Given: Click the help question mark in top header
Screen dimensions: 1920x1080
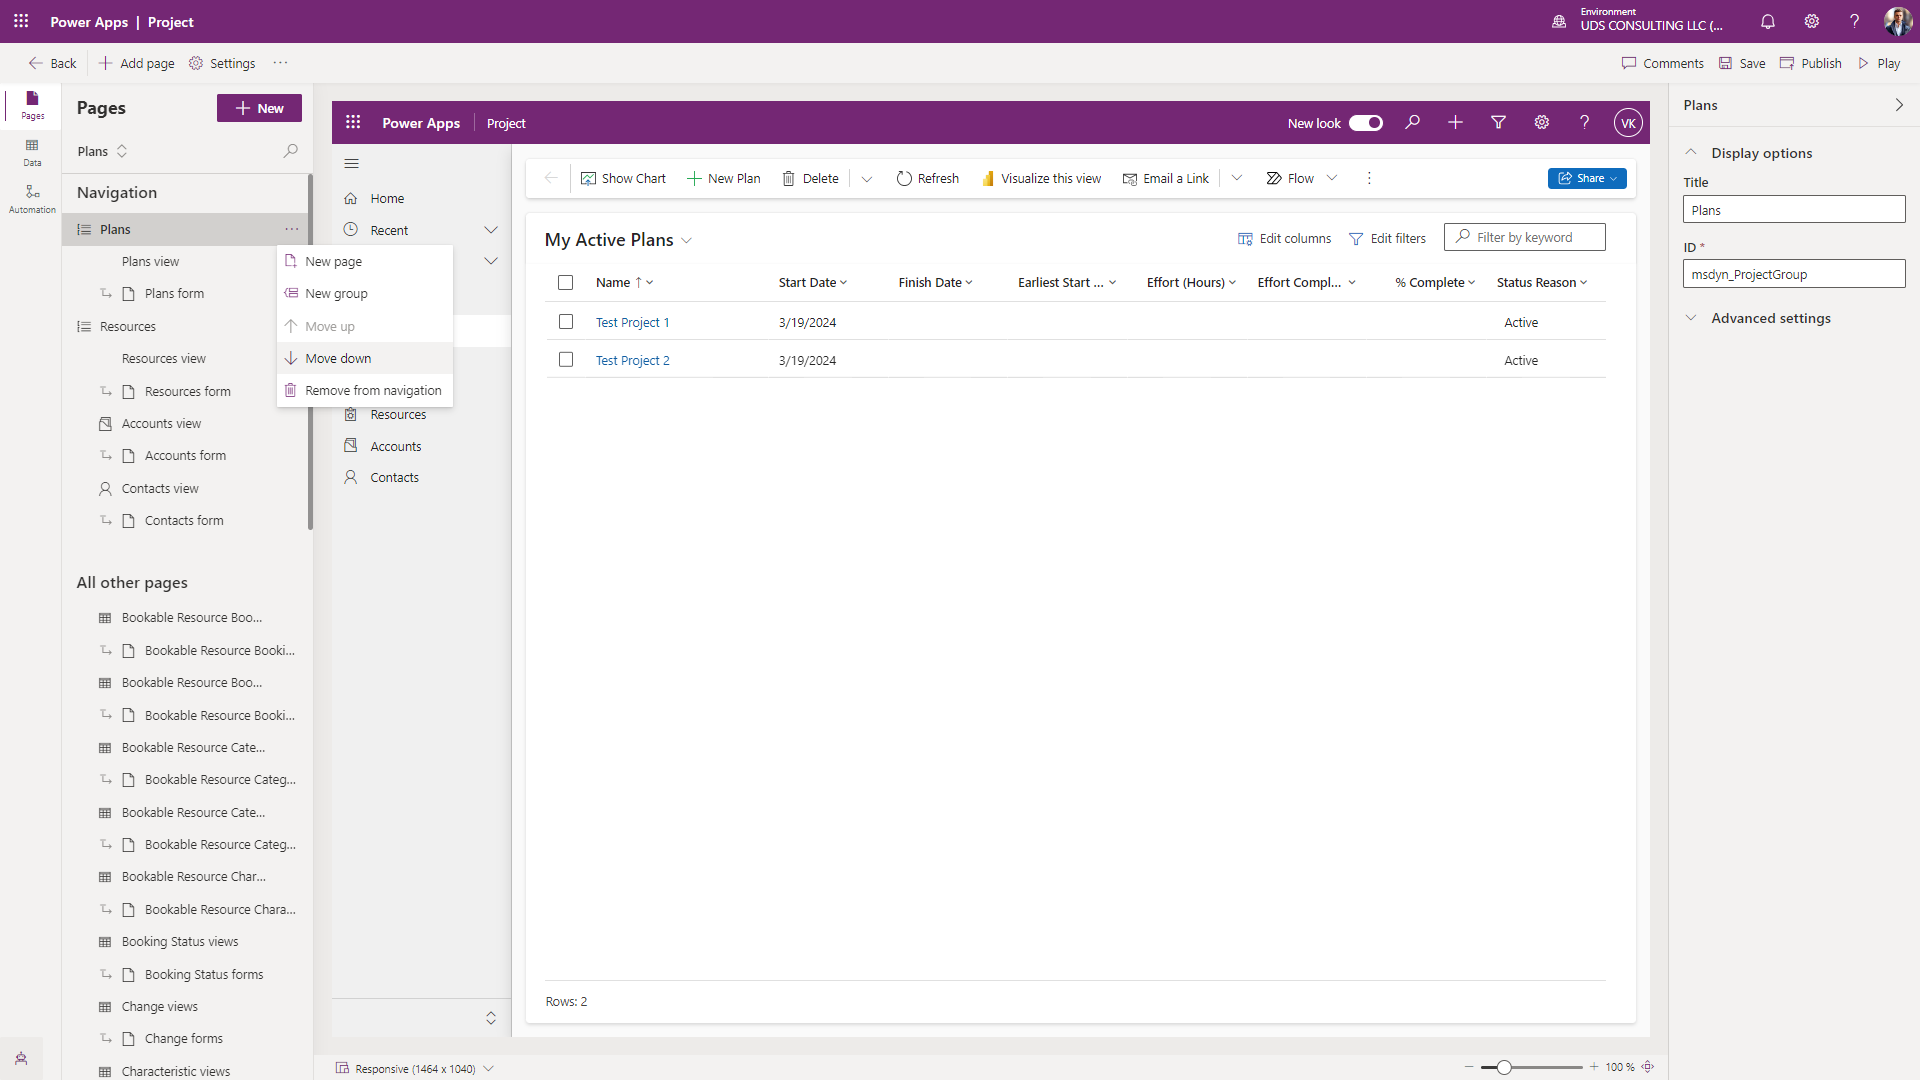Looking at the screenshot, I should click(x=1854, y=21).
